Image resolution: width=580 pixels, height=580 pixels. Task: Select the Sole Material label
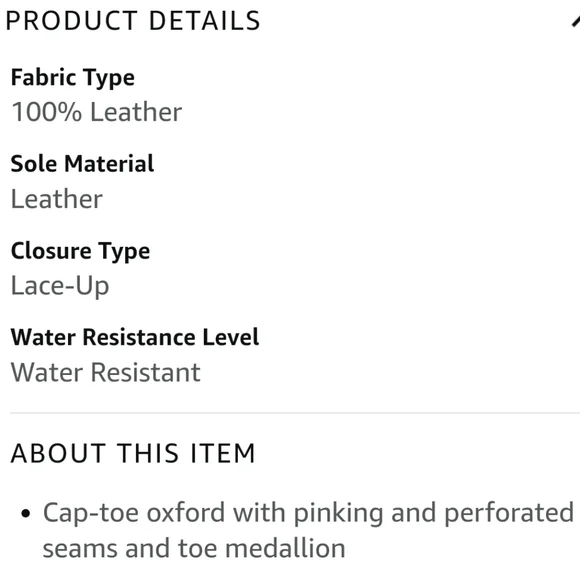click(x=82, y=163)
